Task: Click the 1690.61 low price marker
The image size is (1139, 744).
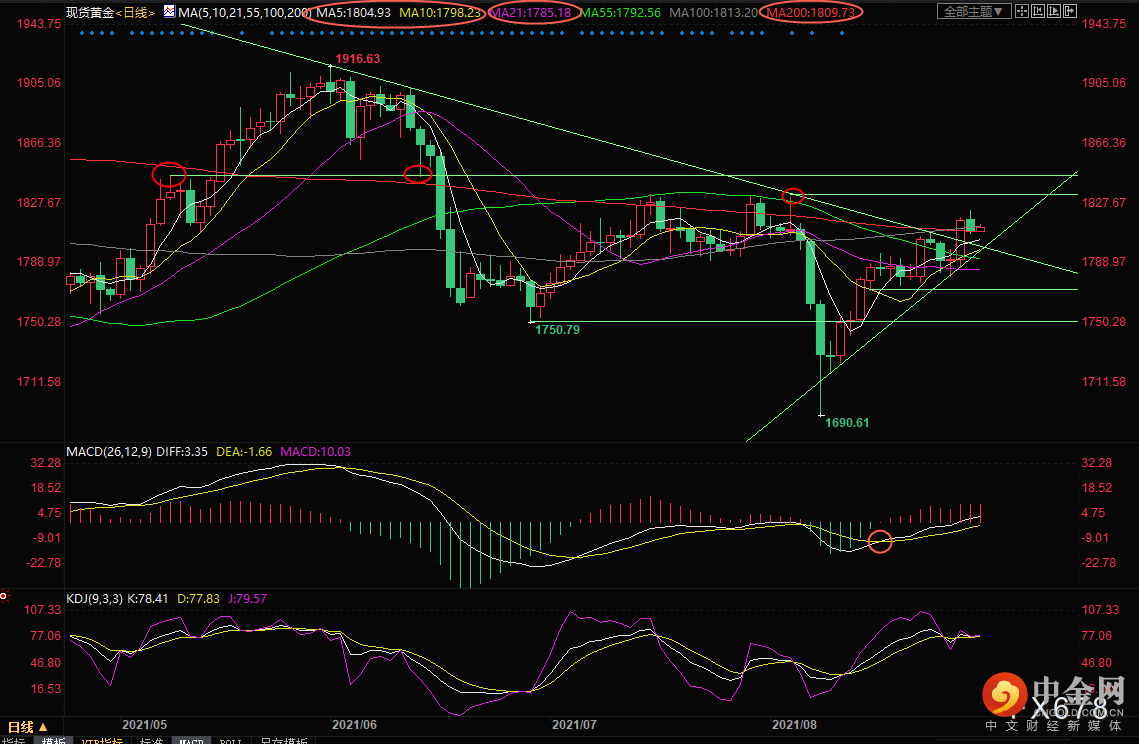Action: 847,422
